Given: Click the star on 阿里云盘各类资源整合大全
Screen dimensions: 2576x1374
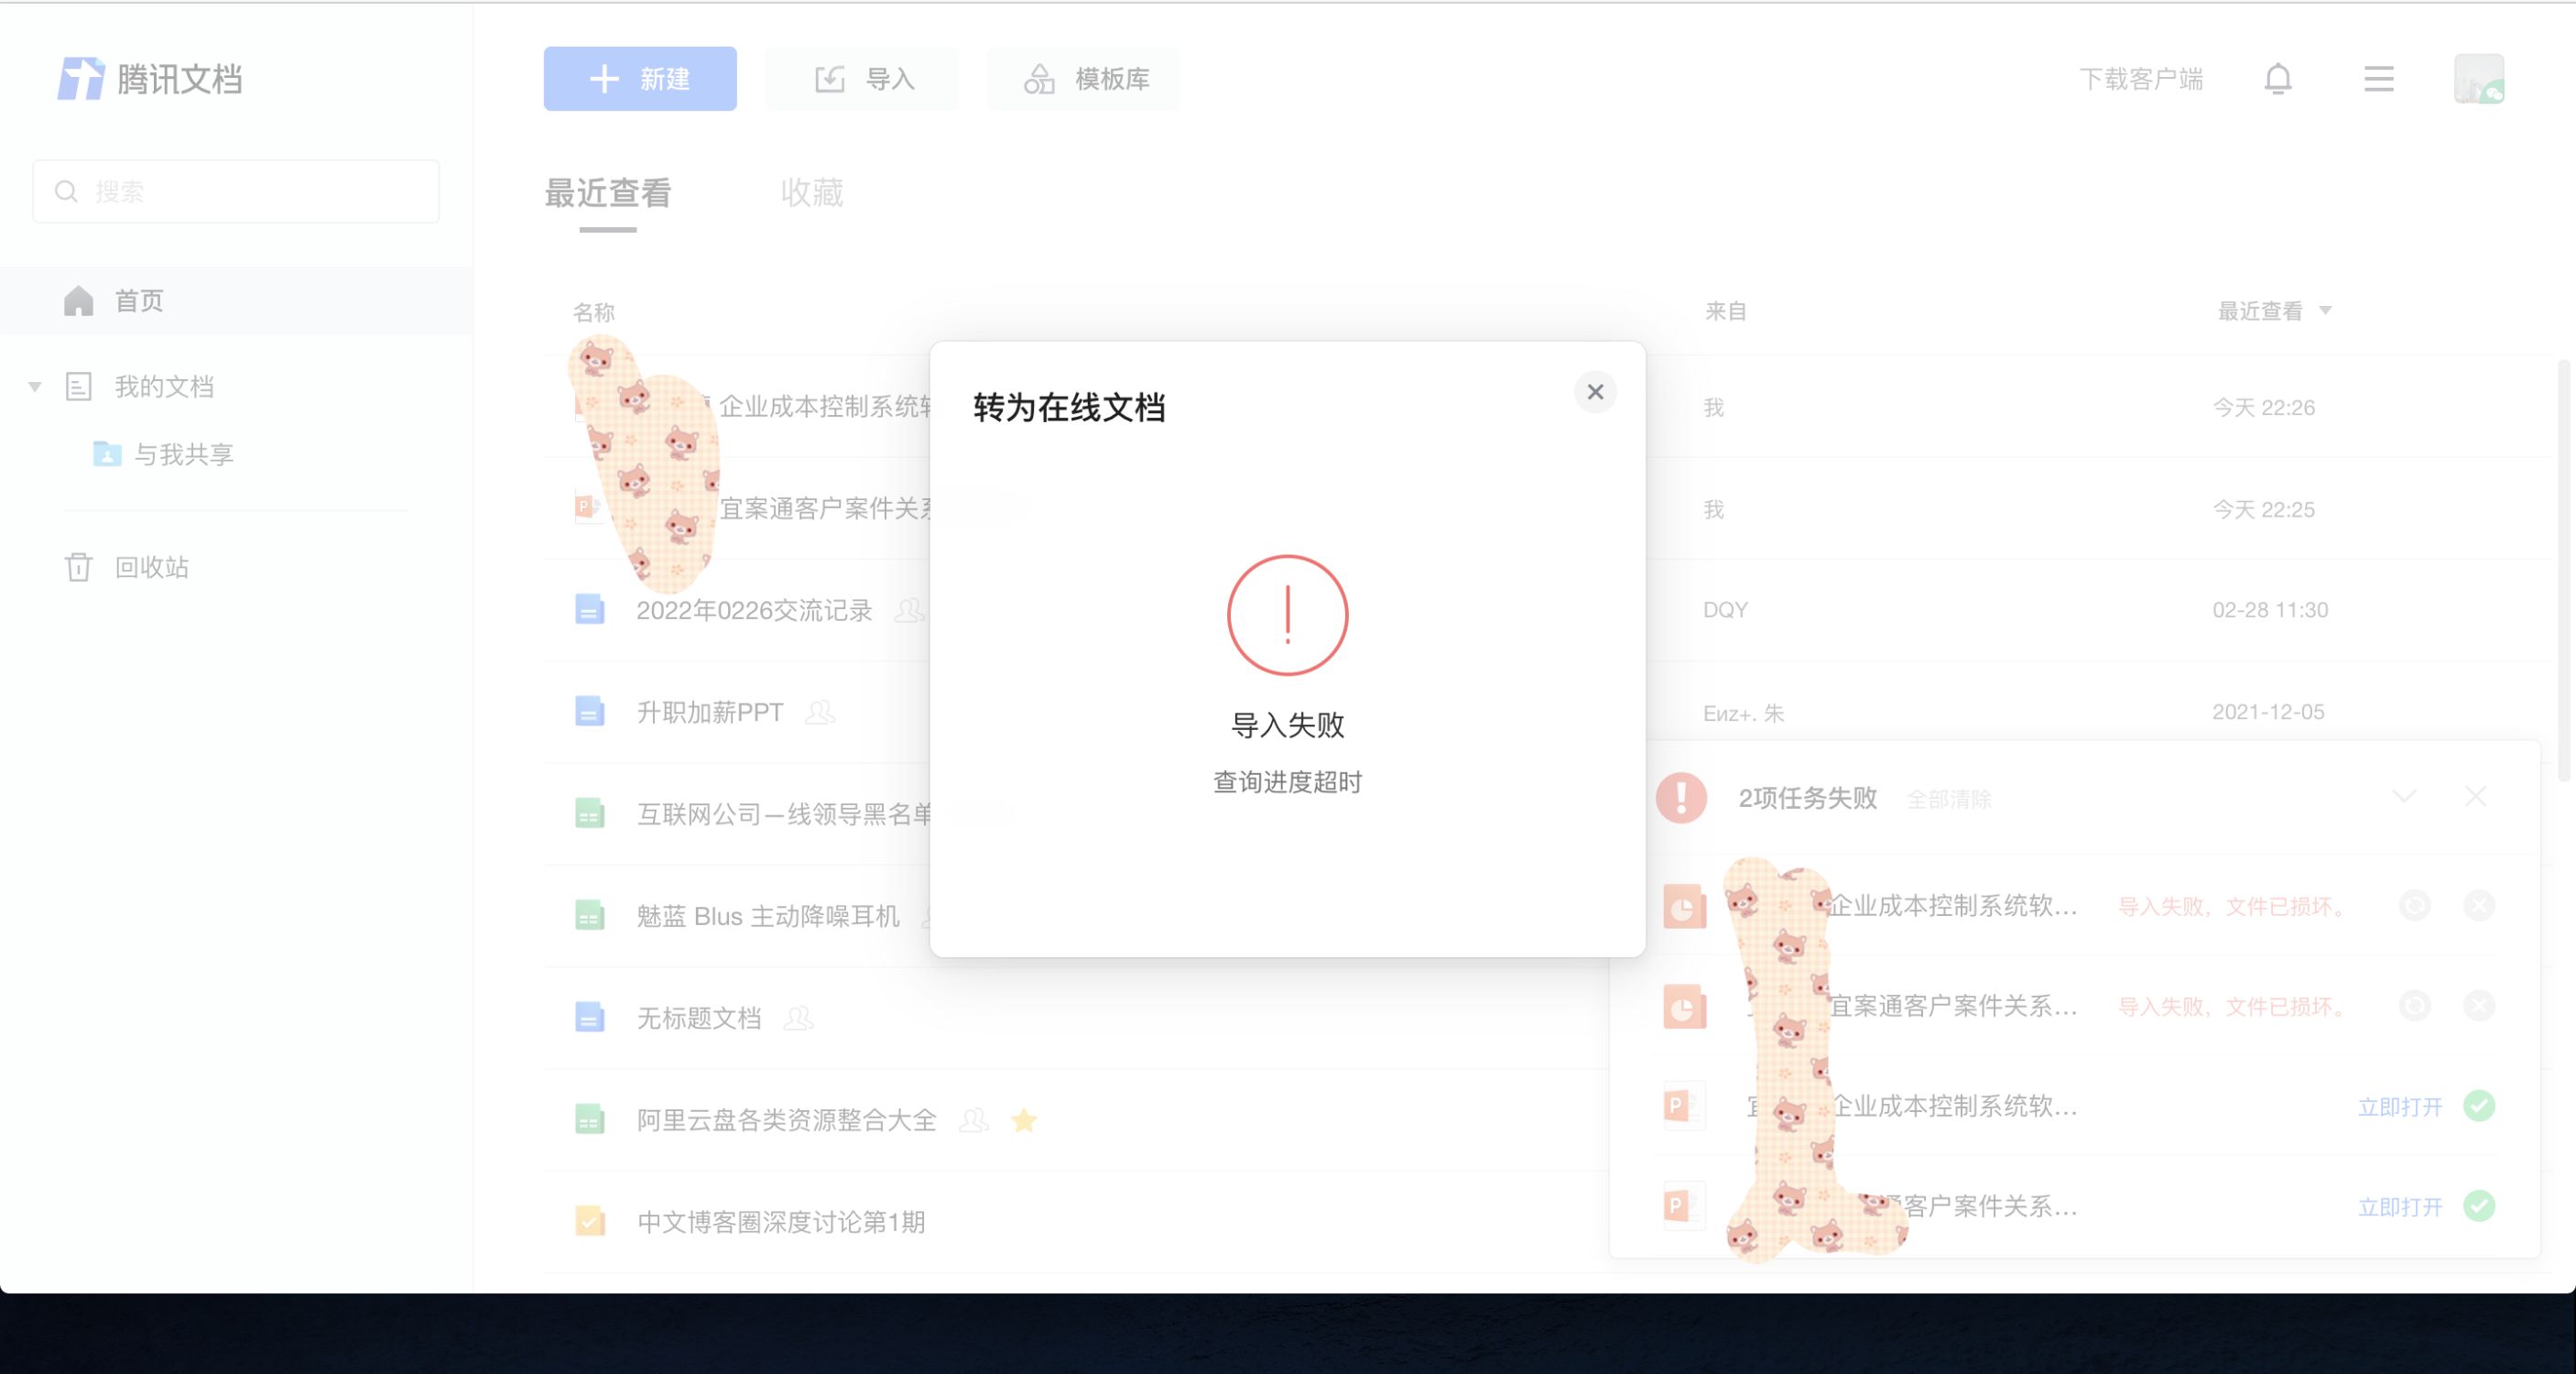Looking at the screenshot, I should pos(1023,1120).
